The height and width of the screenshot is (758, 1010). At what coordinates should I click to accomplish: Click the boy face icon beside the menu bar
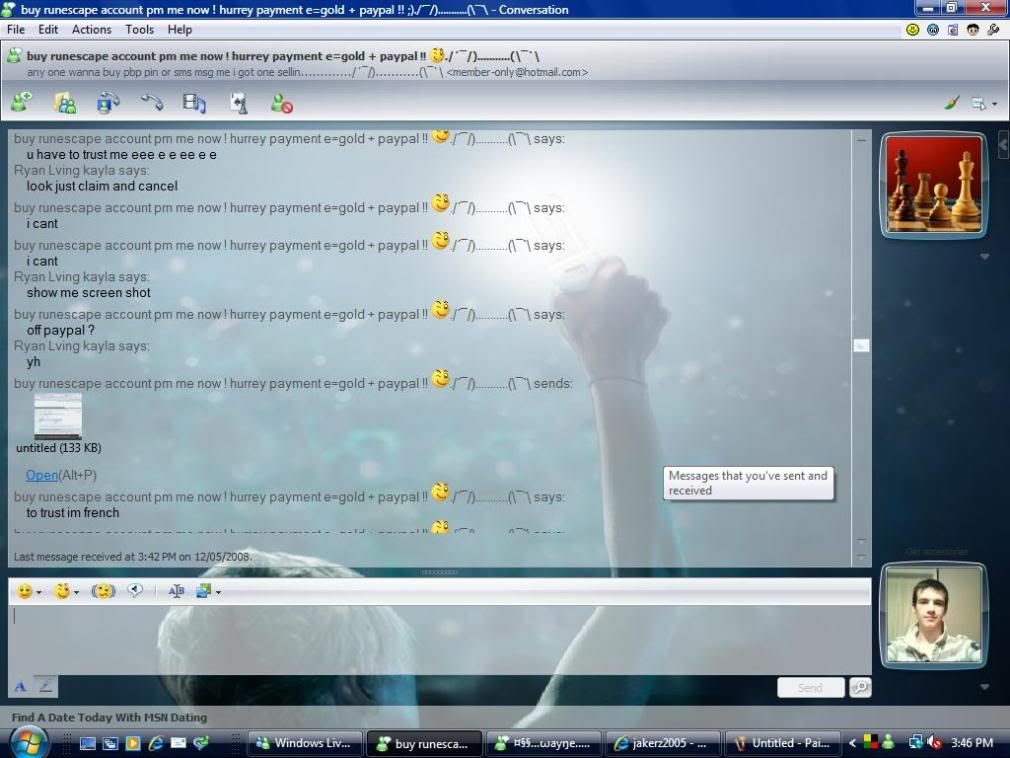click(973, 30)
